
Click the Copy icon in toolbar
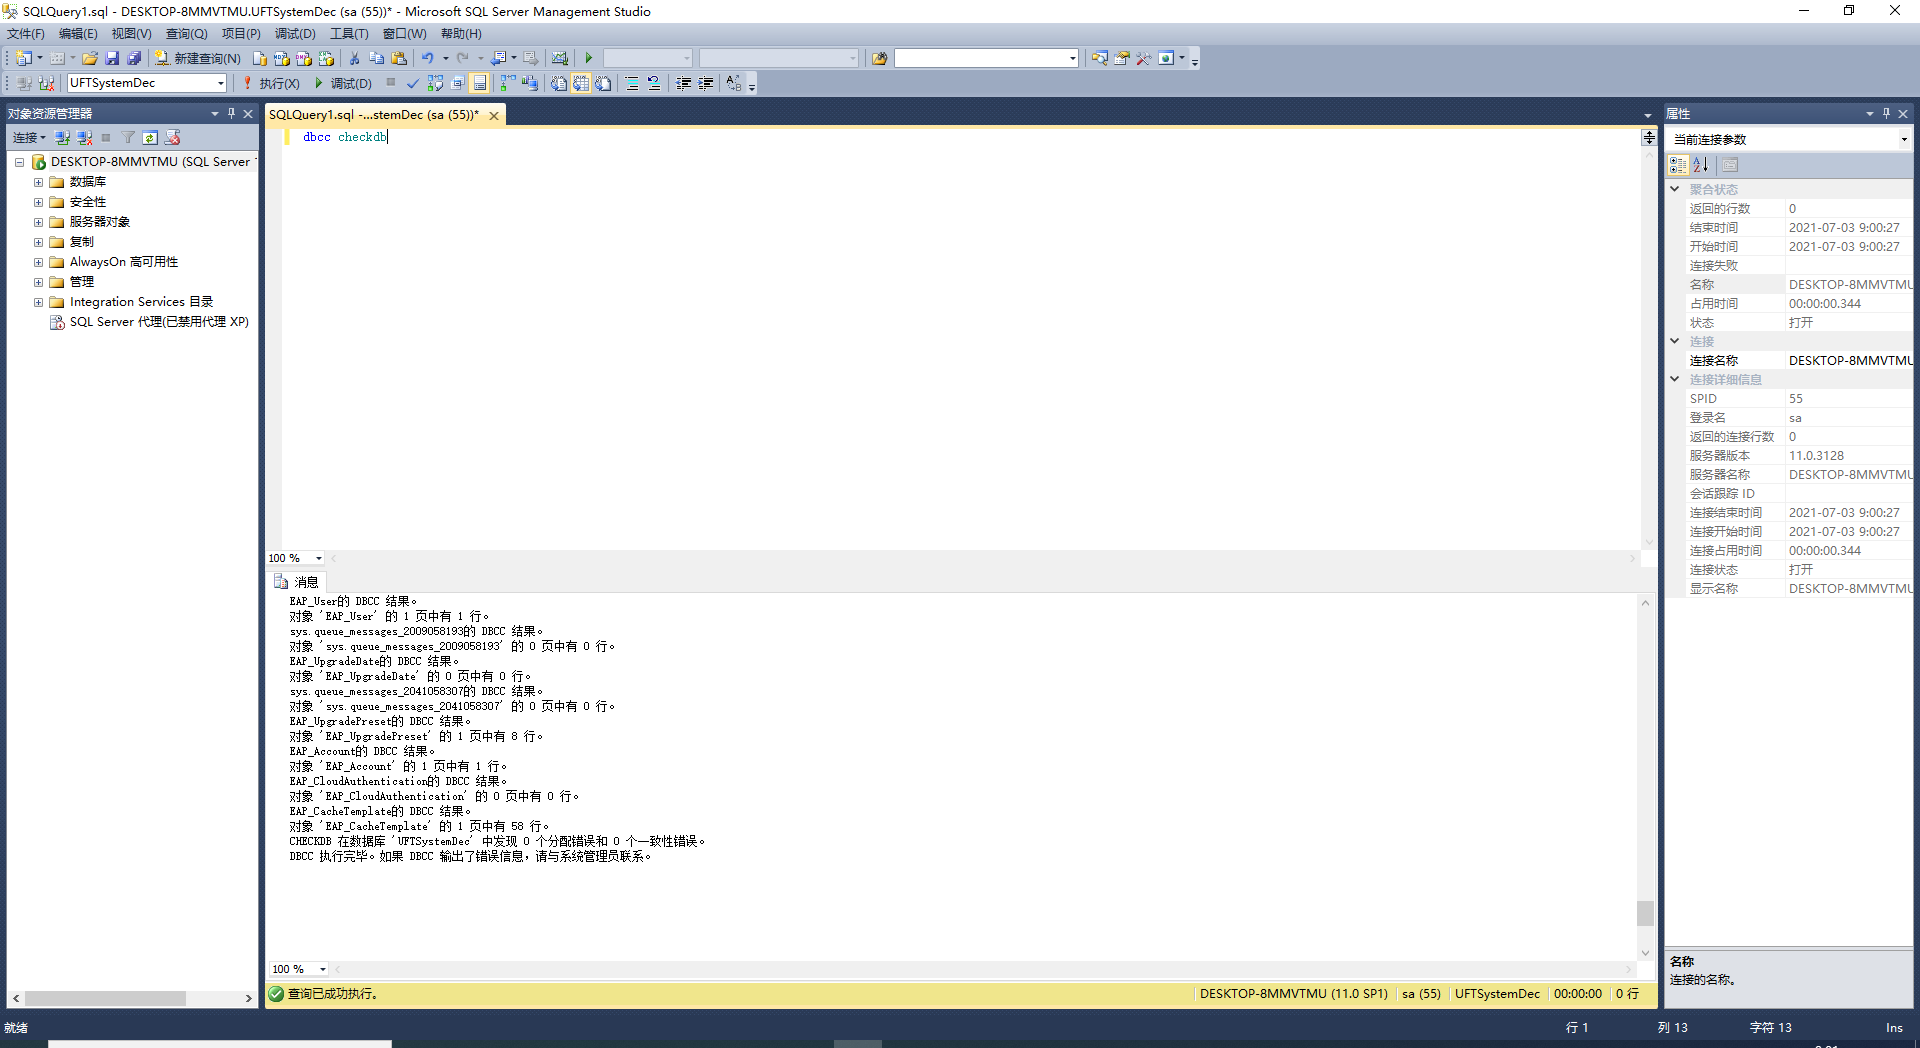pyautogui.click(x=377, y=58)
